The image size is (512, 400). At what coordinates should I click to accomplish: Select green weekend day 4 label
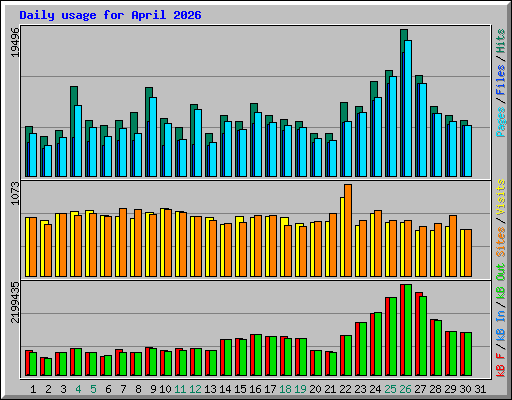pyautogui.click(x=78, y=389)
